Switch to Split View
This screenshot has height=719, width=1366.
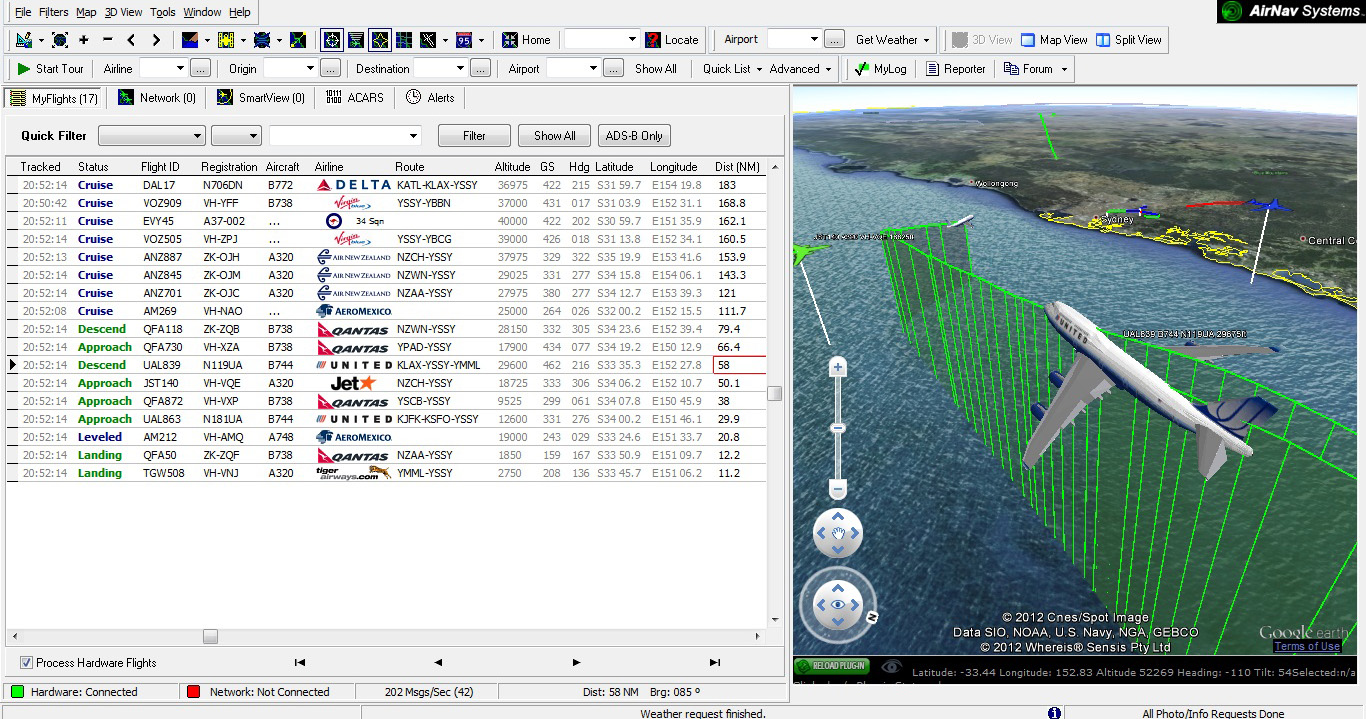tap(1129, 40)
